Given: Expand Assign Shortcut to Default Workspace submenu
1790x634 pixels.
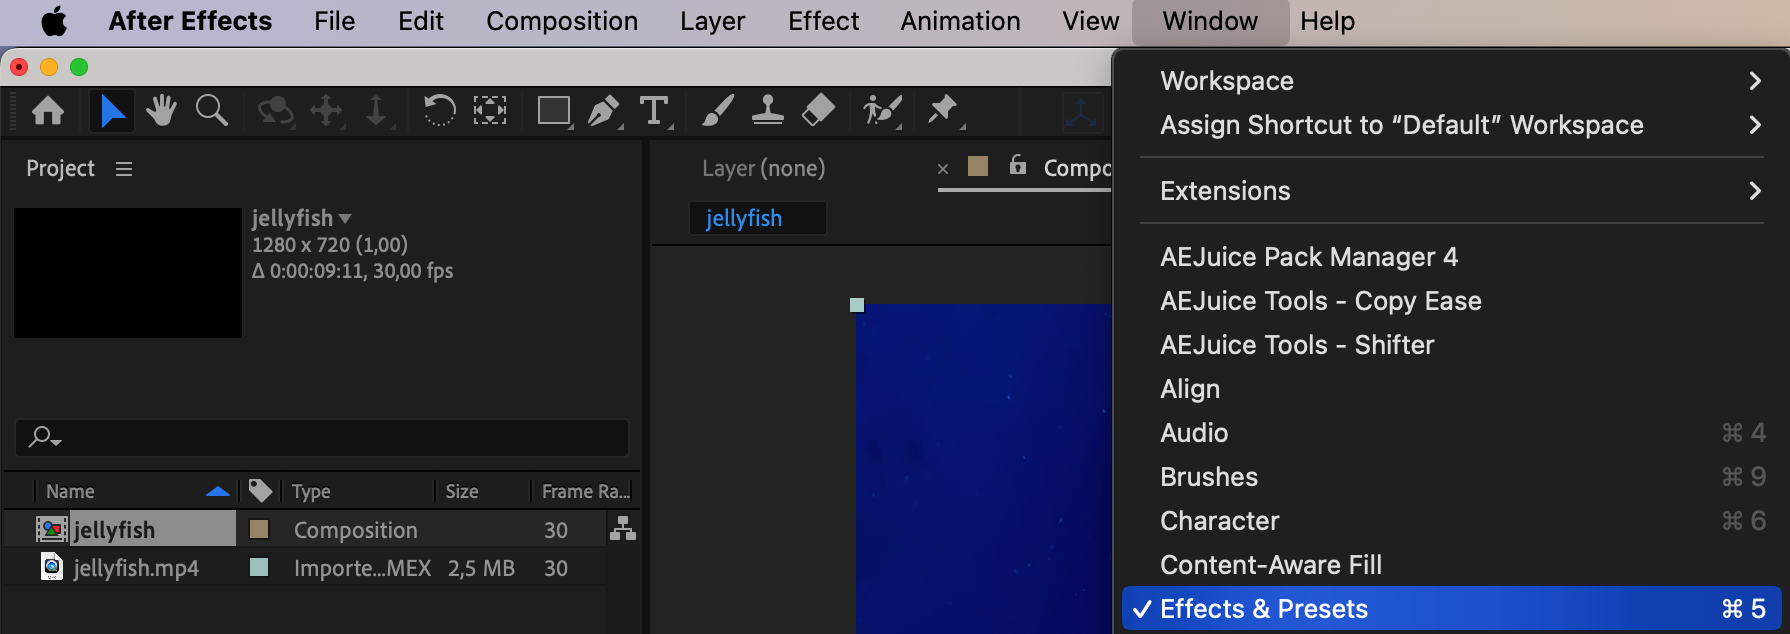Looking at the screenshot, I should pyautogui.click(x=1451, y=125).
